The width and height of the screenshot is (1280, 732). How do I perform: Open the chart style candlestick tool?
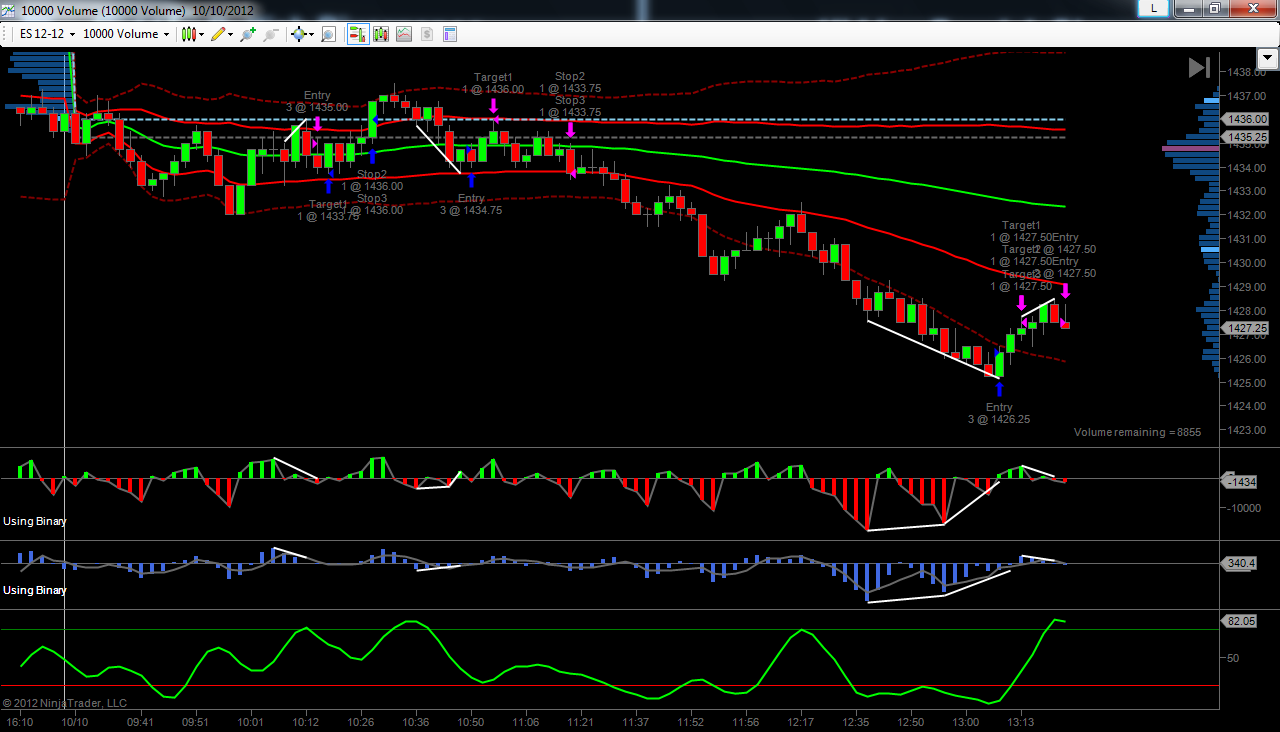tap(188, 34)
